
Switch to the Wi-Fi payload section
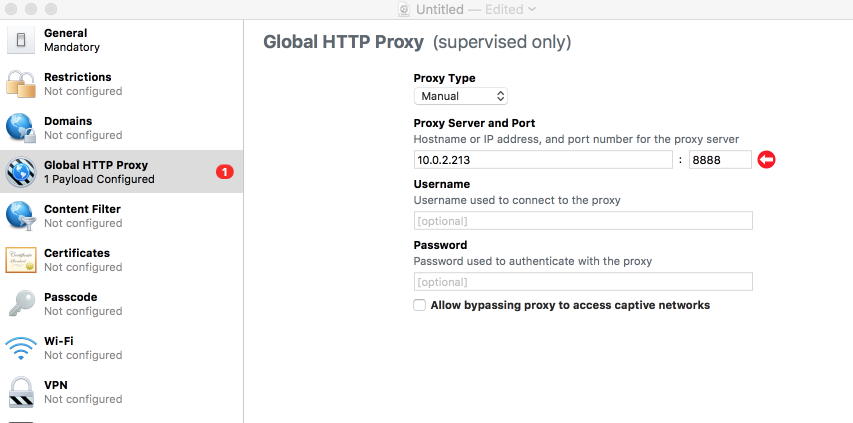[x=83, y=347]
